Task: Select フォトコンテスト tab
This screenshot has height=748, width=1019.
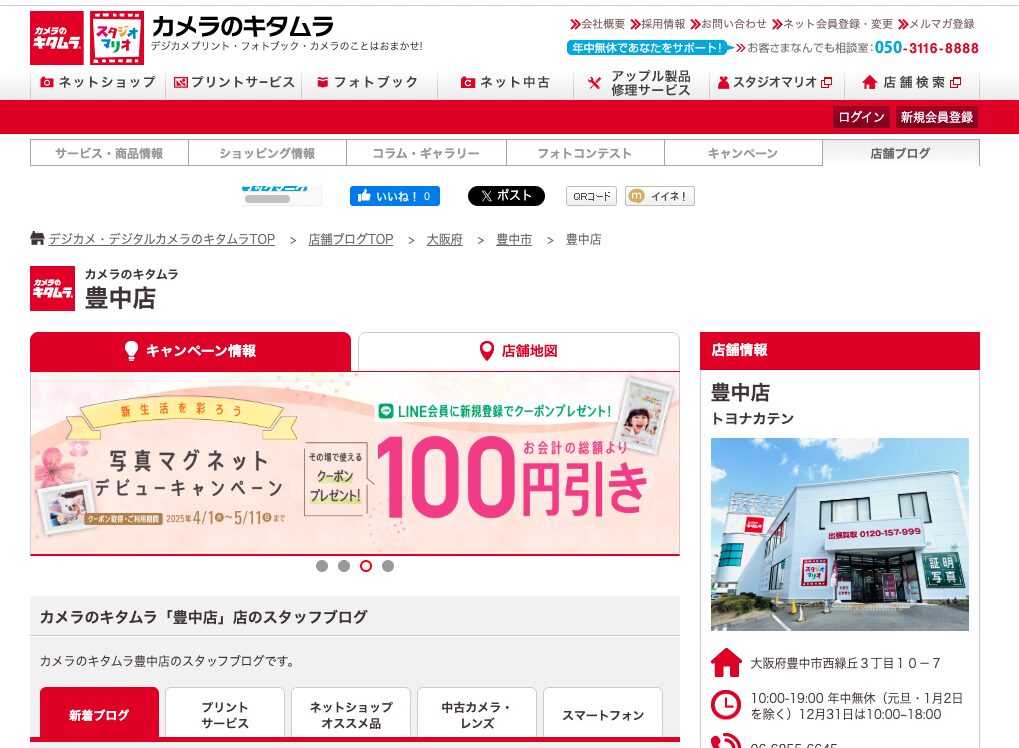Action: [585, 153]
